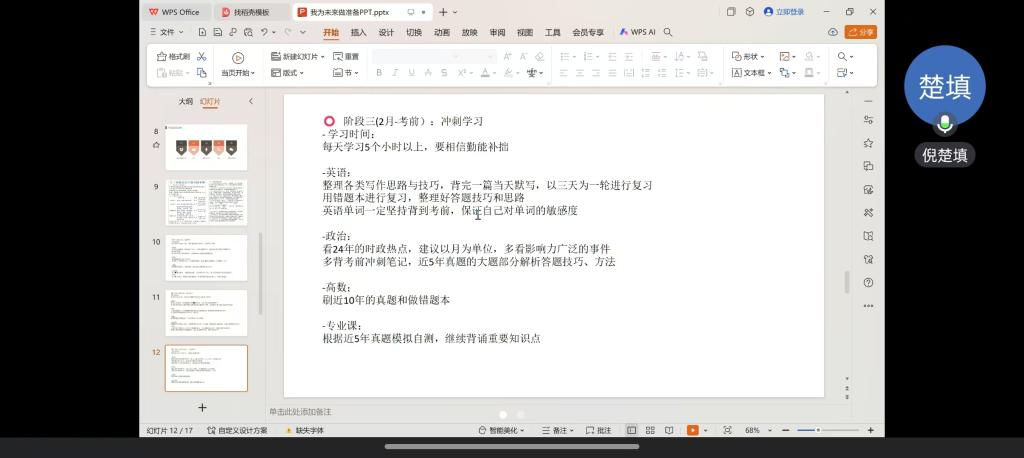Switch to the Animation (动画) tab
The image size is (1024, 458).
pyautogui.click(x=441, y=32)
